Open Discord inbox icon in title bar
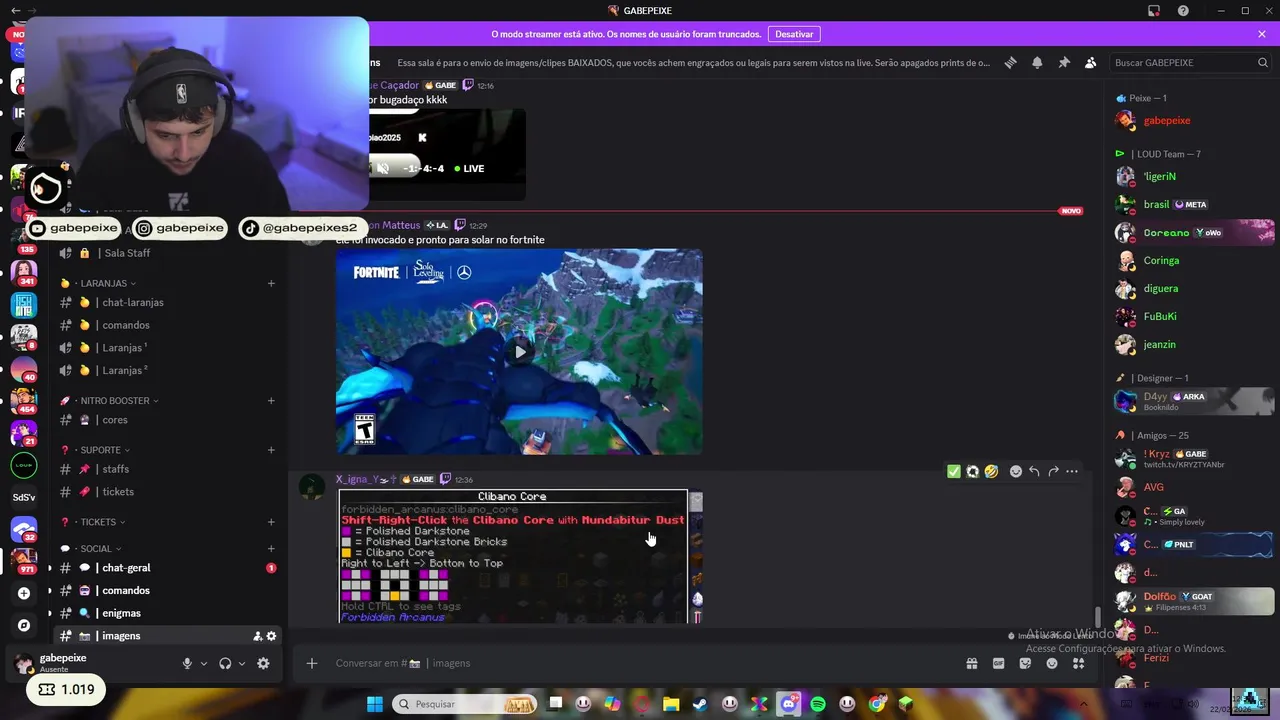 point(1154,11)
